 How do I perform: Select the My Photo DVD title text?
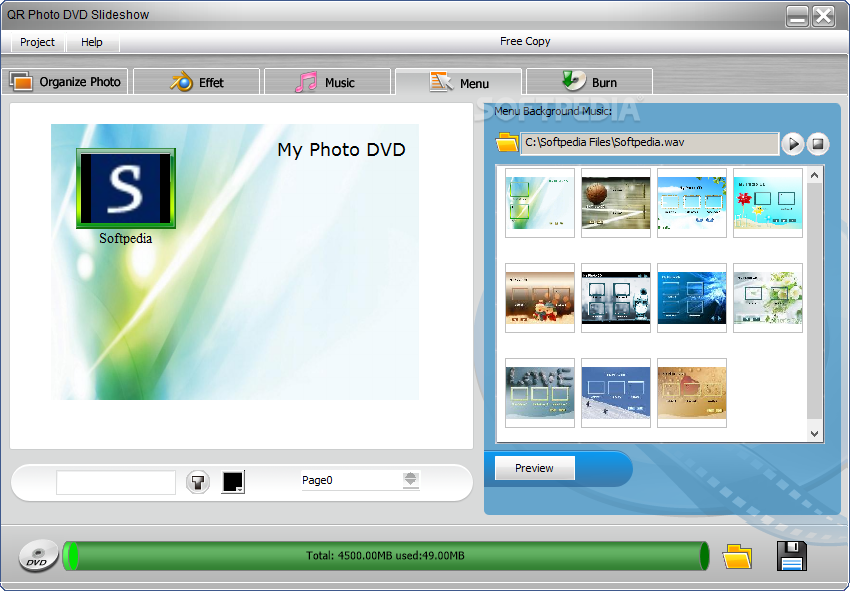(342, 150)
